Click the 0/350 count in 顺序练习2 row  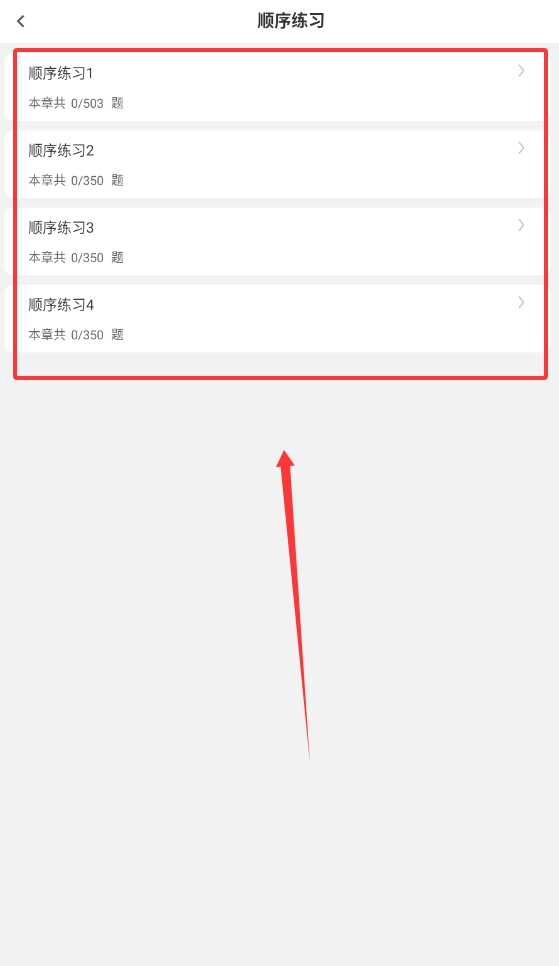pos(87,181)
